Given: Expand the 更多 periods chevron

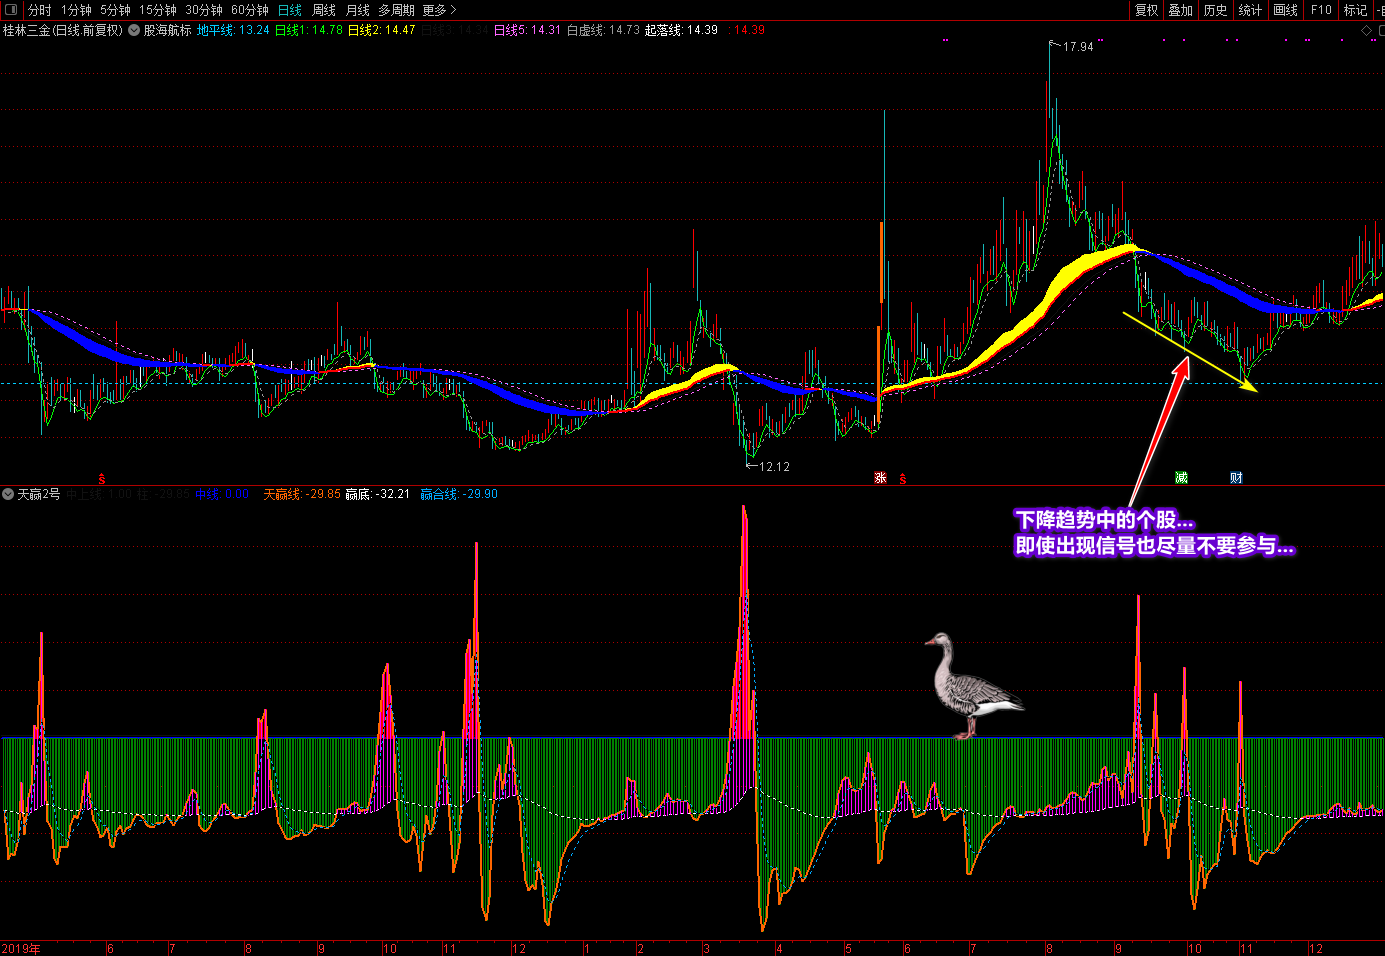Looking at the screenshot, I should [439, 10].
